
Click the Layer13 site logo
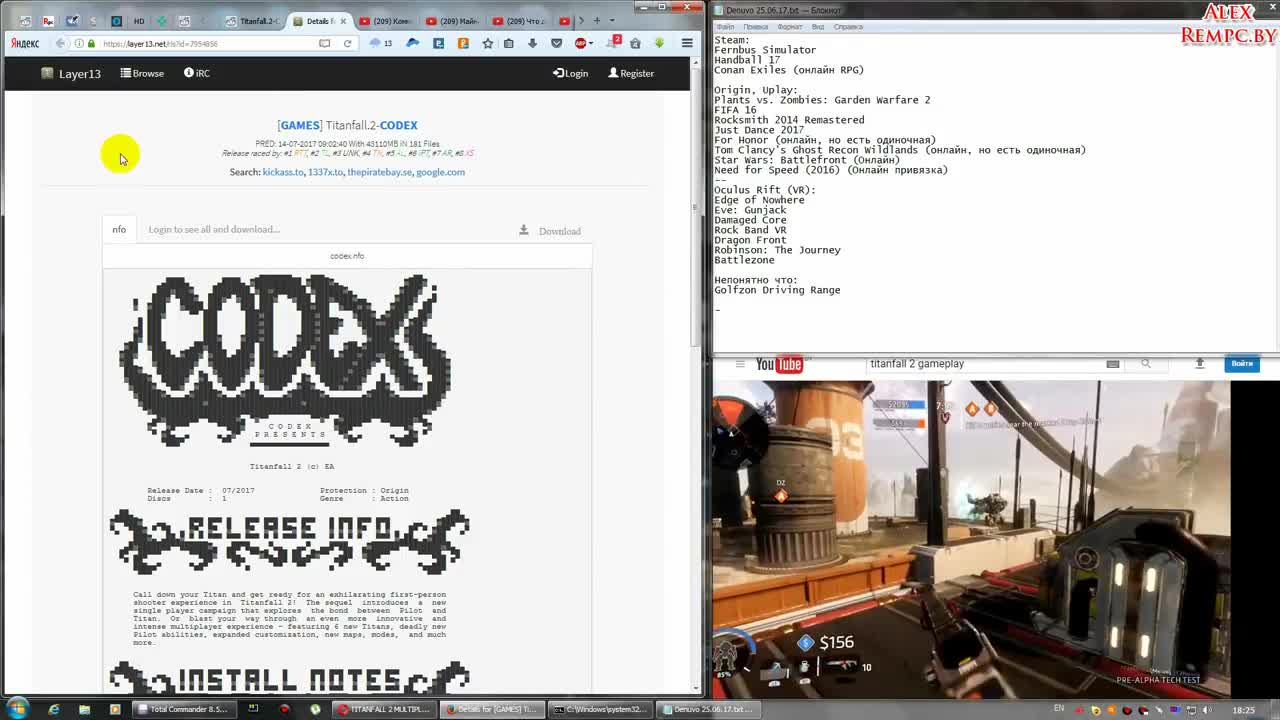(x=71, y=73)
